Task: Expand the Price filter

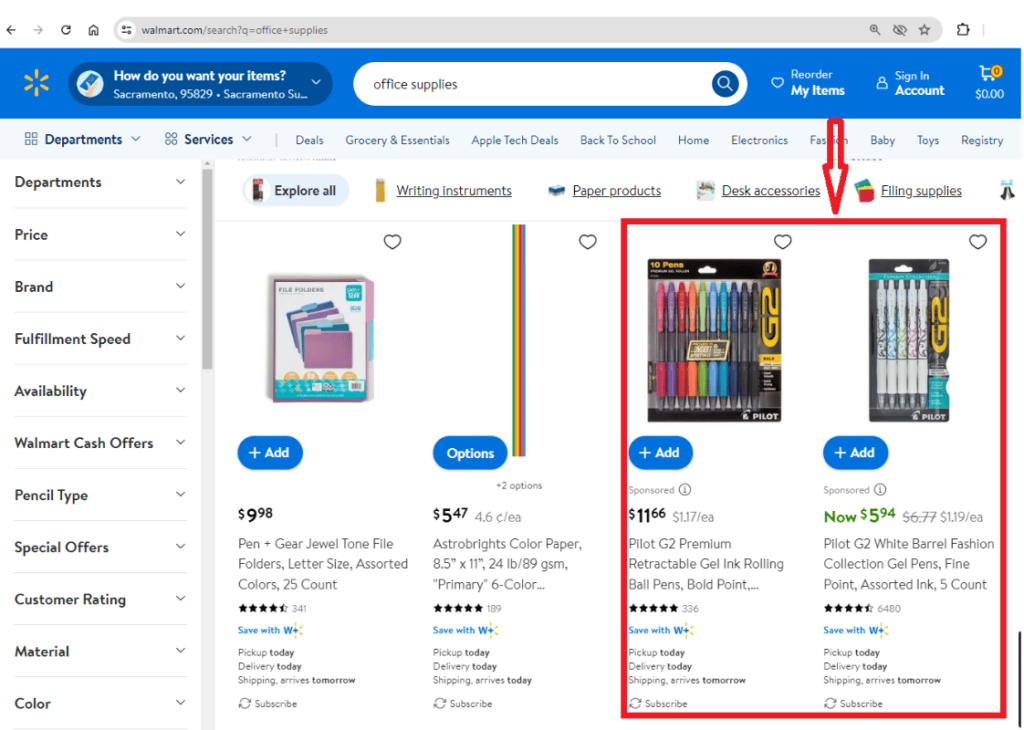Action: click(x=99, y=235)
